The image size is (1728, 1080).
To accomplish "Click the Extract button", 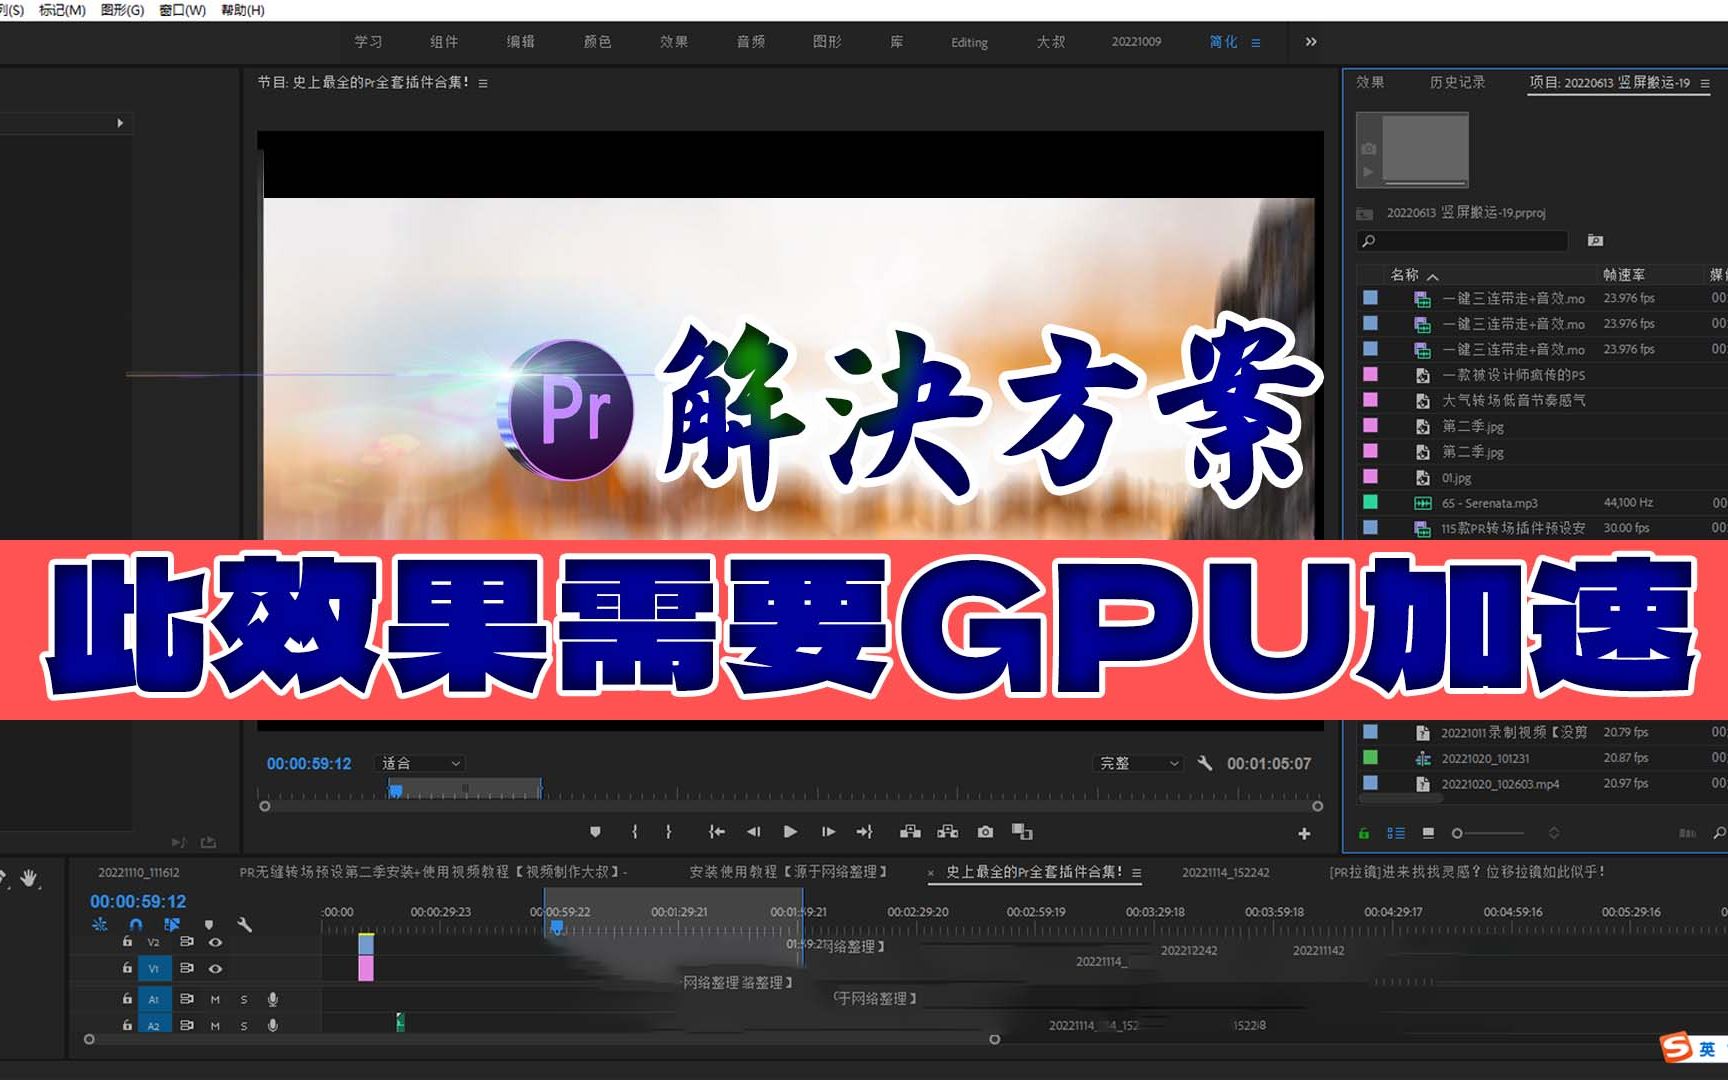I will click(x=947, y=832).
